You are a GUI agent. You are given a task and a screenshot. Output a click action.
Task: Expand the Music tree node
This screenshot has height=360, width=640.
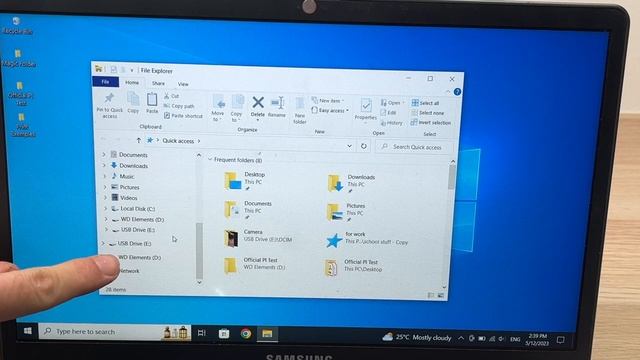coord(105,176)
